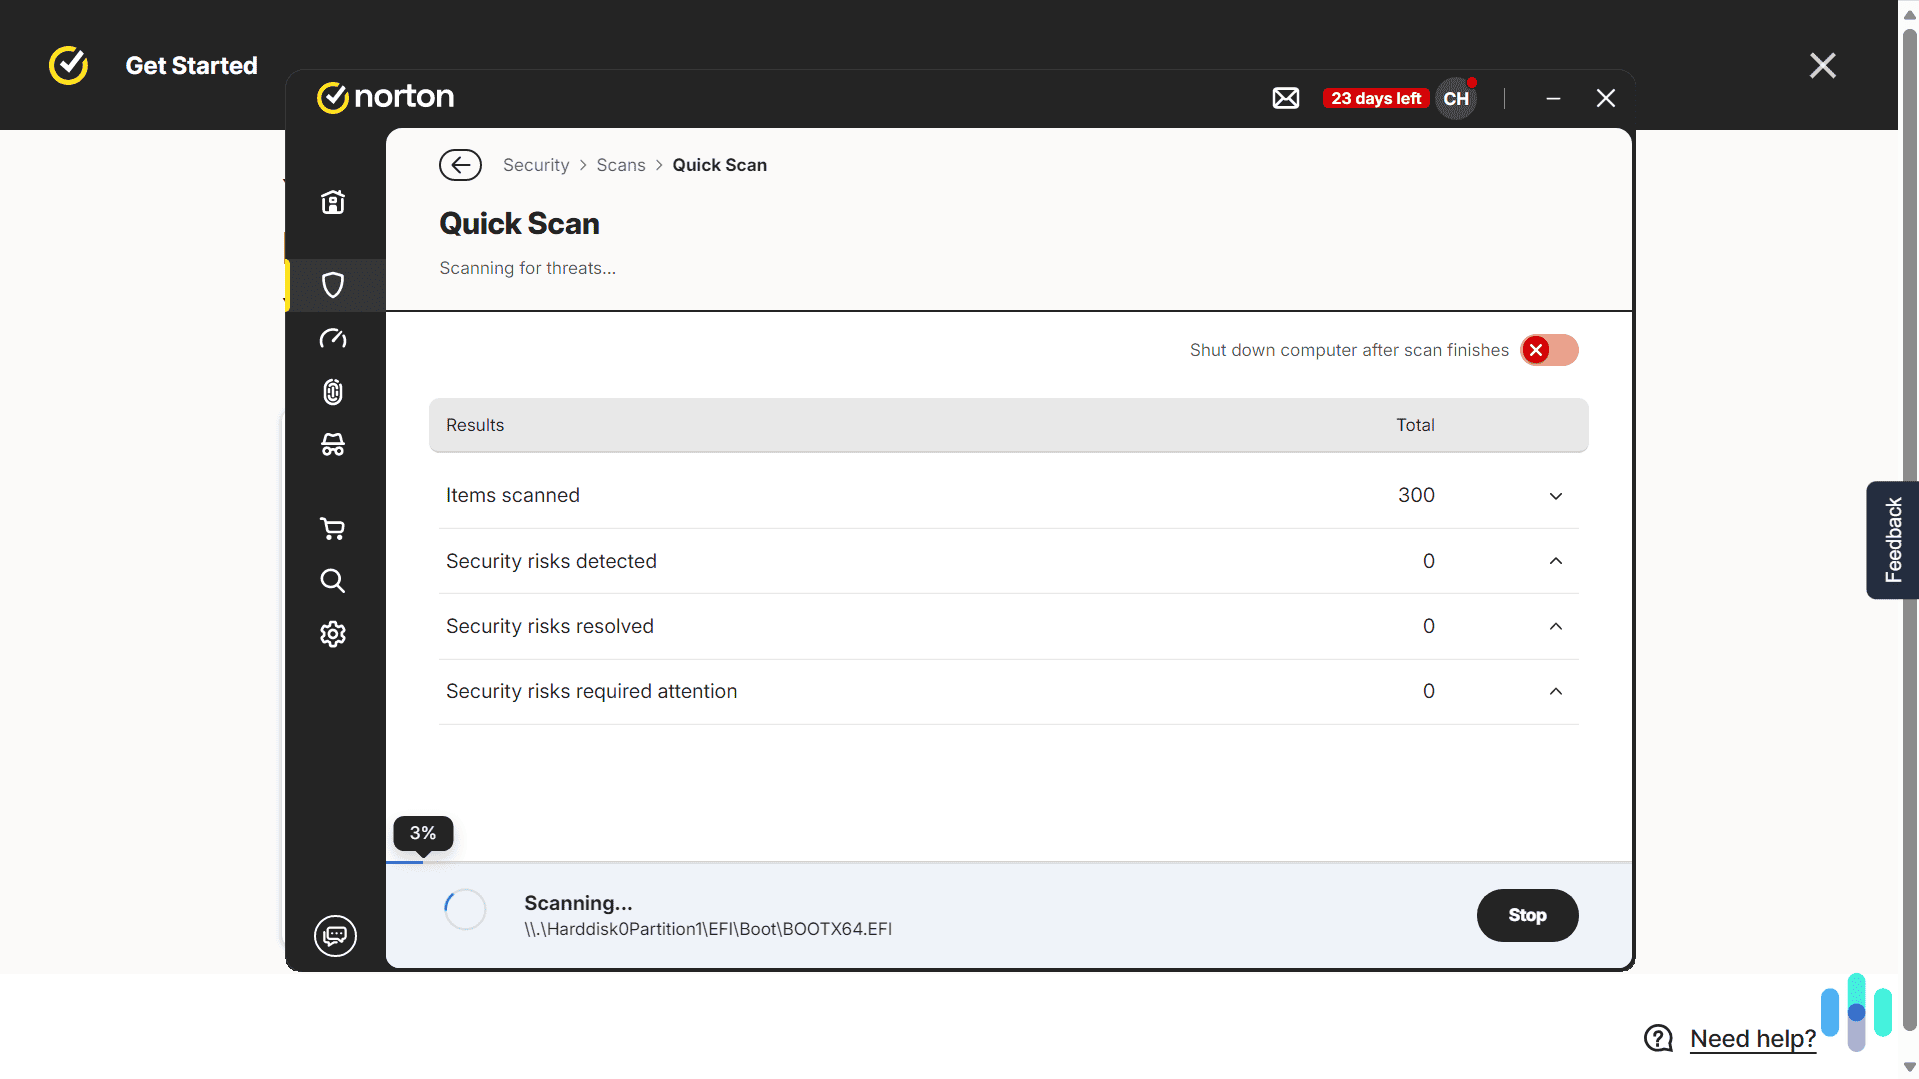Go to Scans breadcrumb
The height and width of the screenshot is (1079, 1919).
click(x=621, y=165)
